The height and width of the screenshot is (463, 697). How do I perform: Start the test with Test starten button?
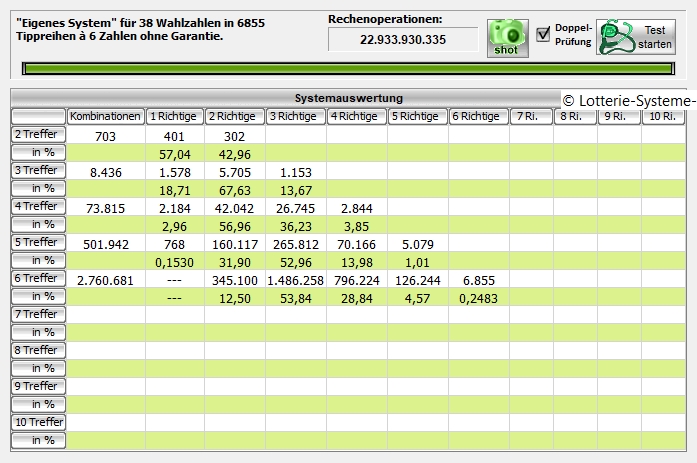point(636,37)
